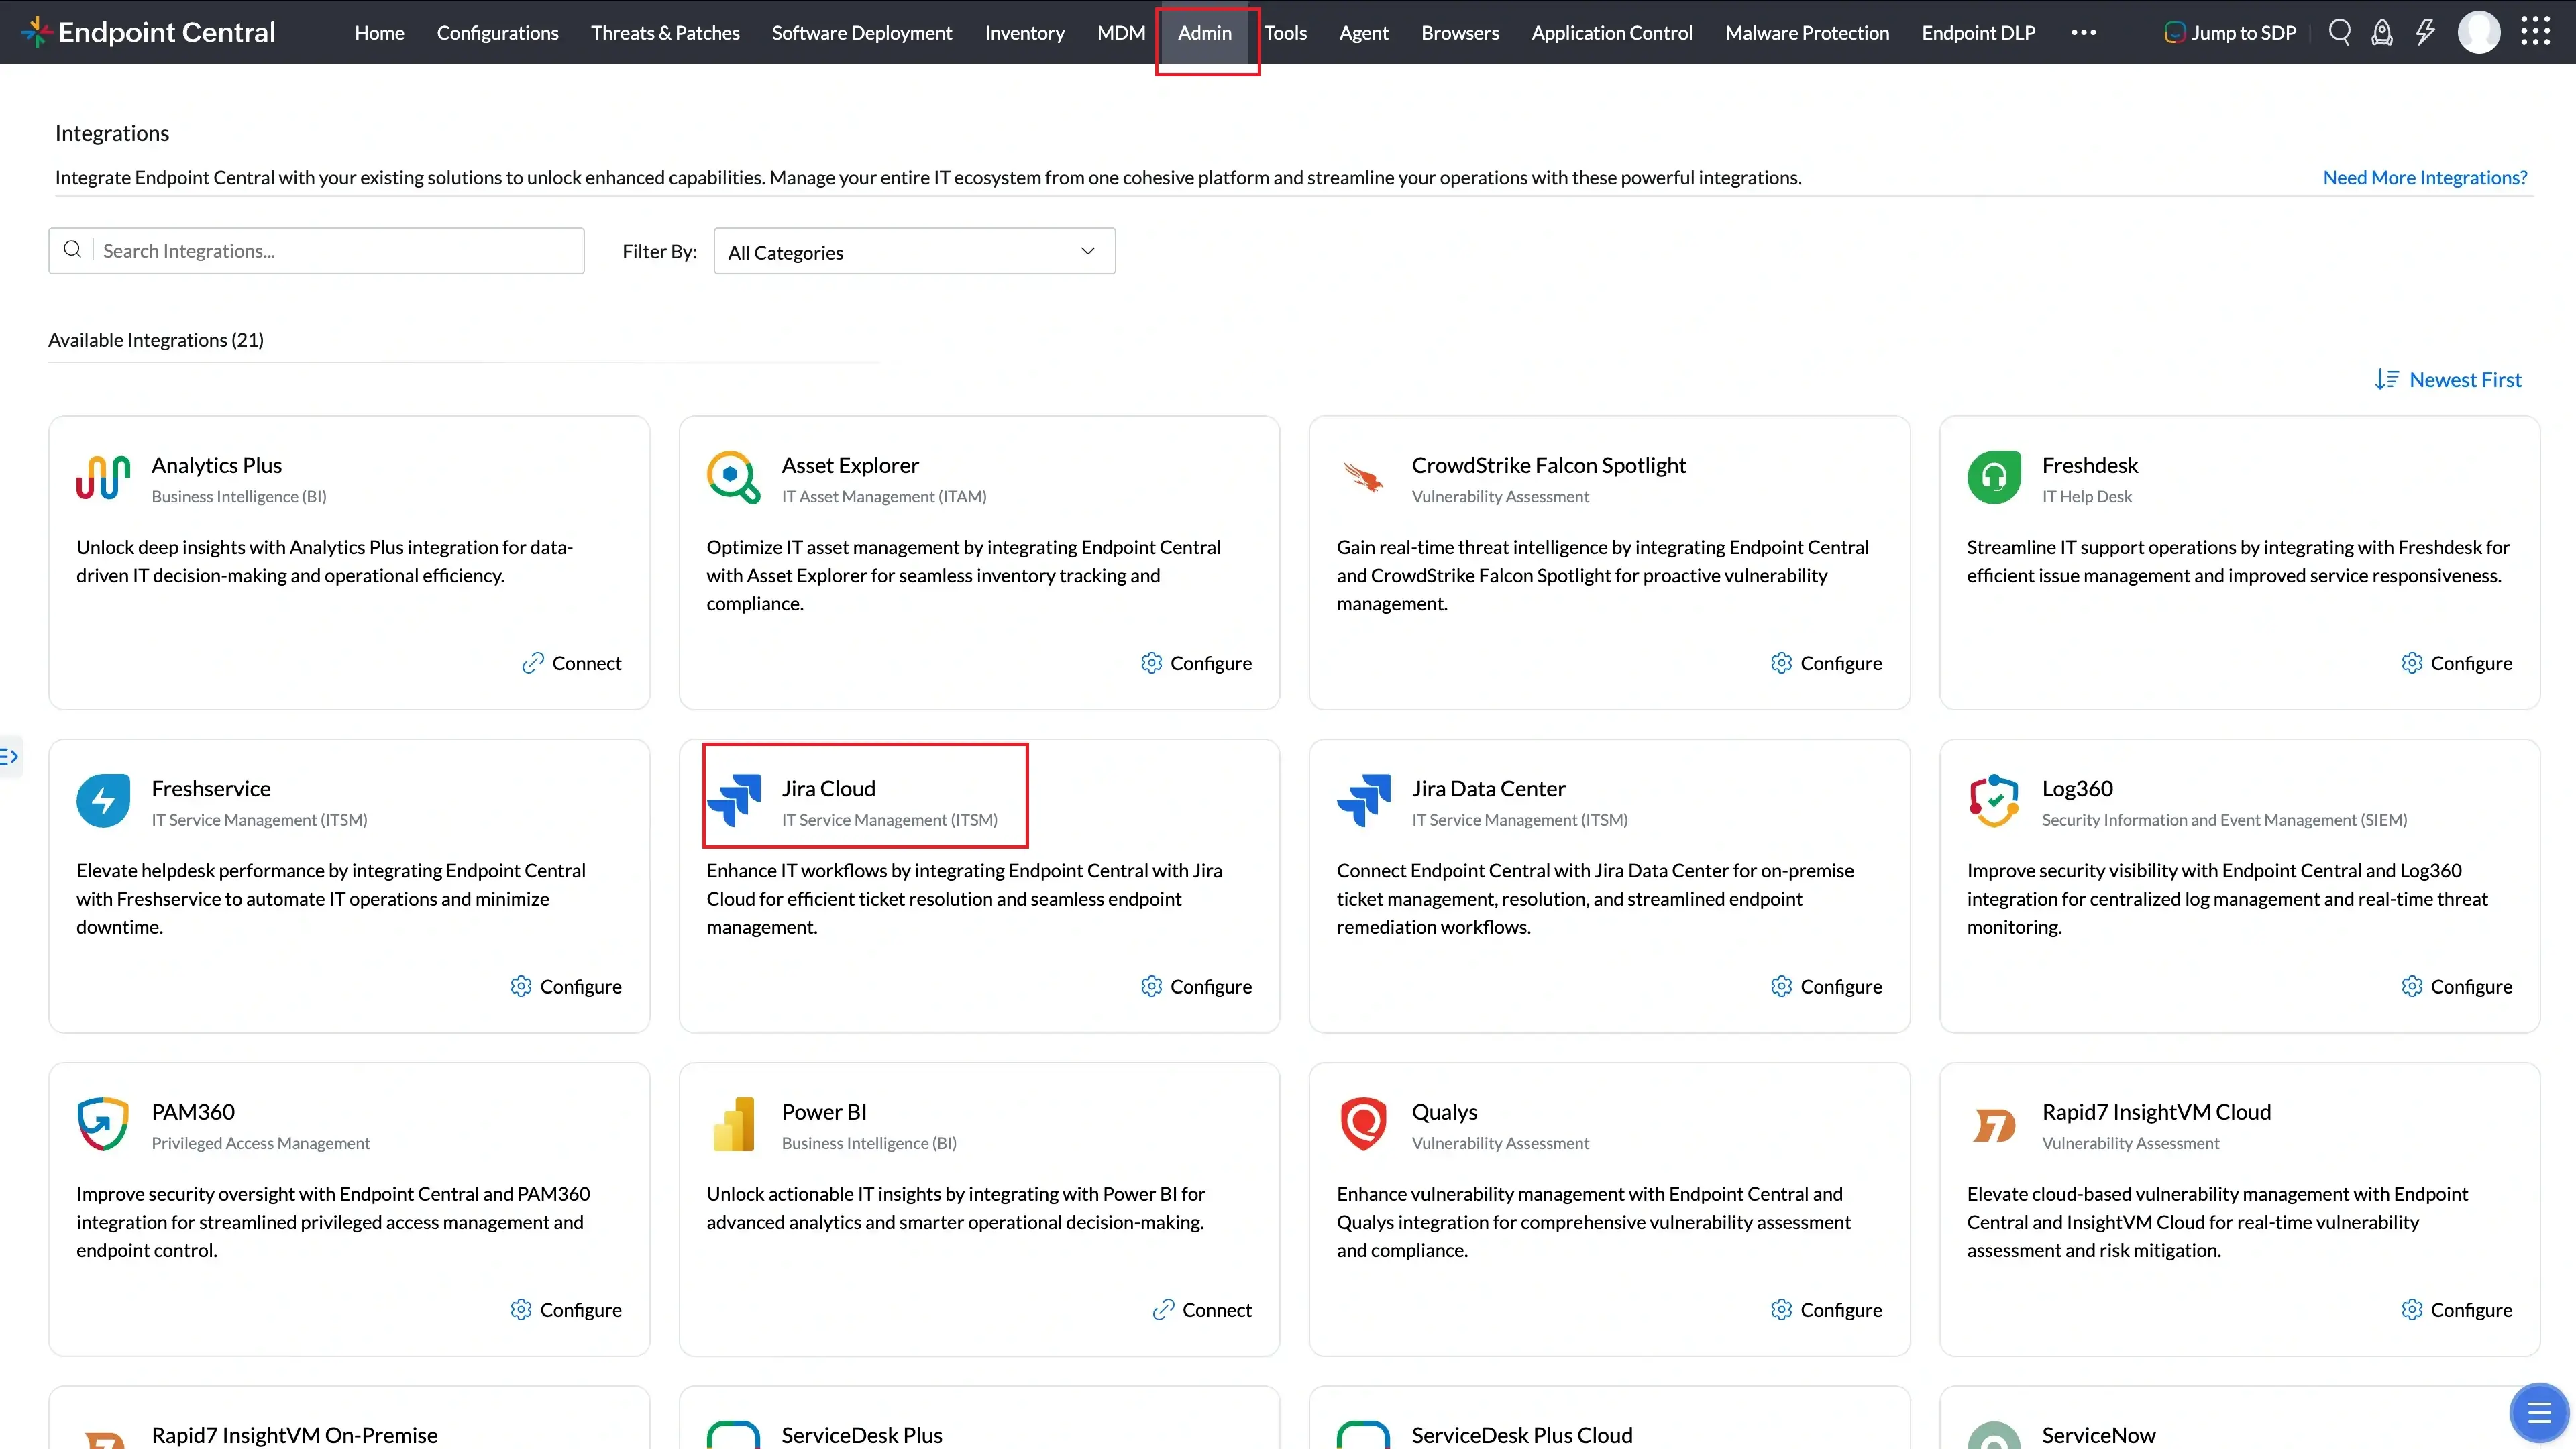Click the search icon in Search Integrations
2576x1449 pixels.
click(x=72, y=250)
